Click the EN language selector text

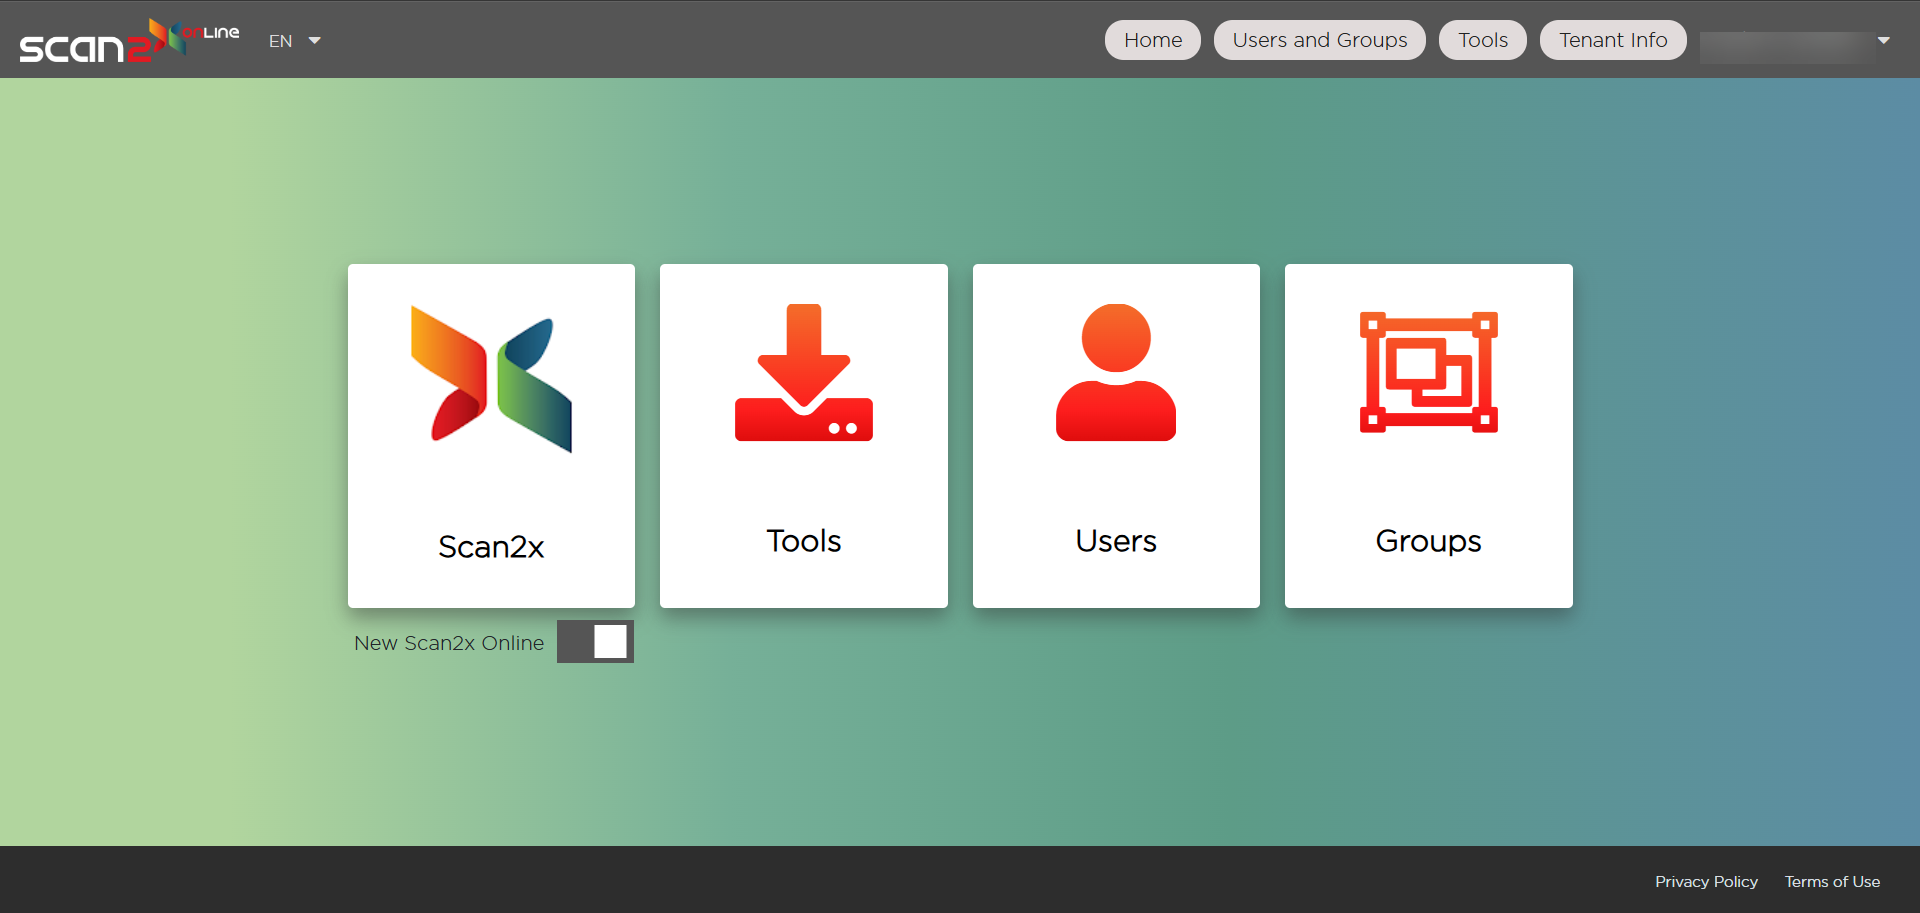(281, 41)
